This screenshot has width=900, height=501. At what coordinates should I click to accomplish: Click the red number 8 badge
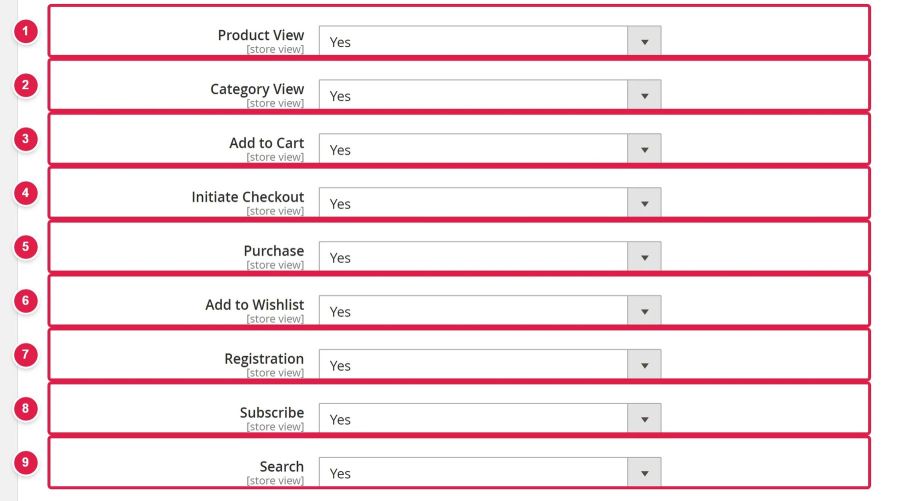[x=26, y=409]
